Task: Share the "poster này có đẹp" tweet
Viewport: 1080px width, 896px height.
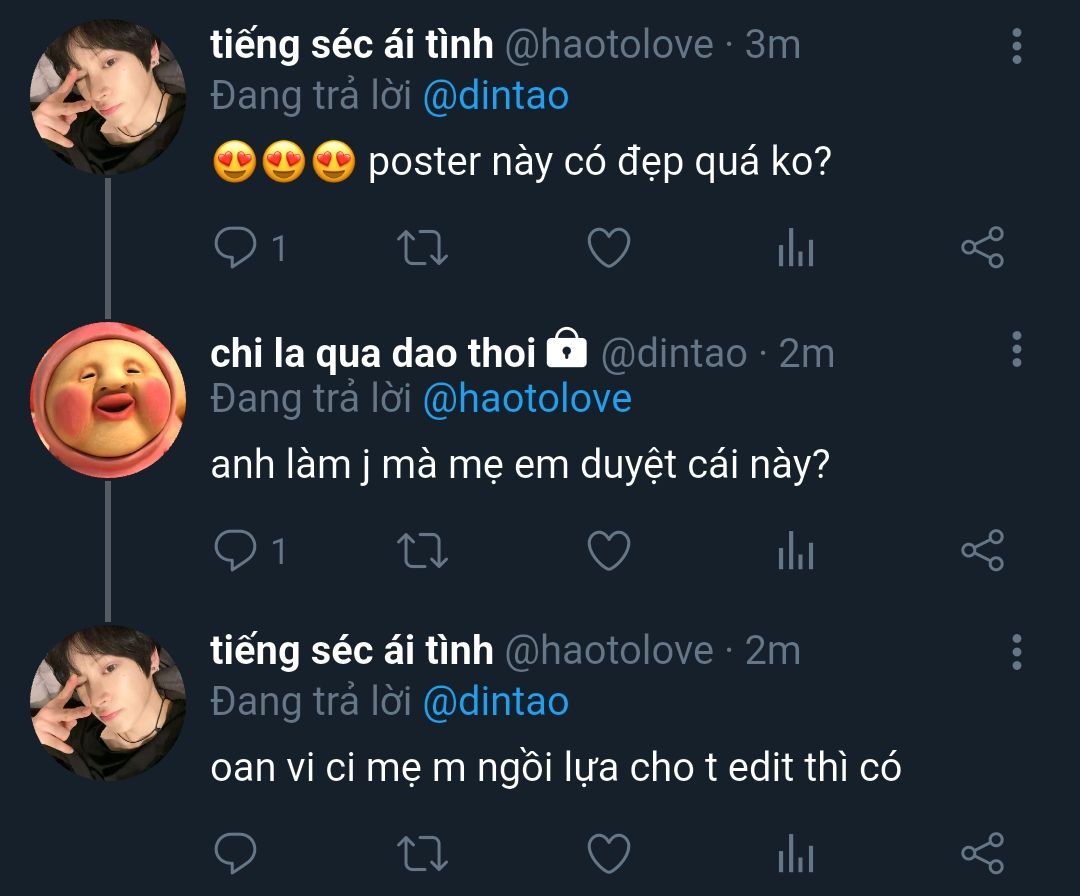Action: [x=982, y=248]
